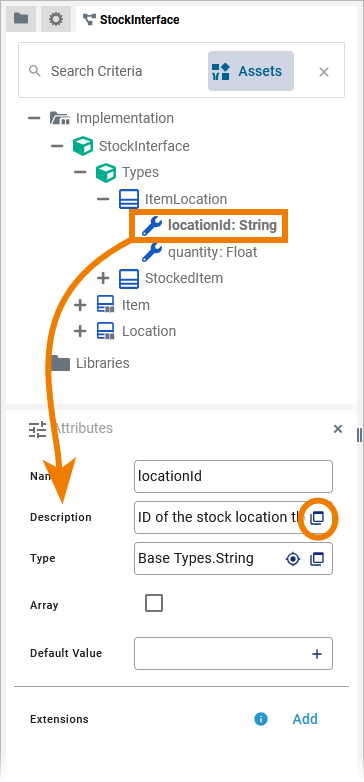The height and width of the screenshot is (782, 364).
Task: Show the Extensions info icon
Action: tap(261, 719)
